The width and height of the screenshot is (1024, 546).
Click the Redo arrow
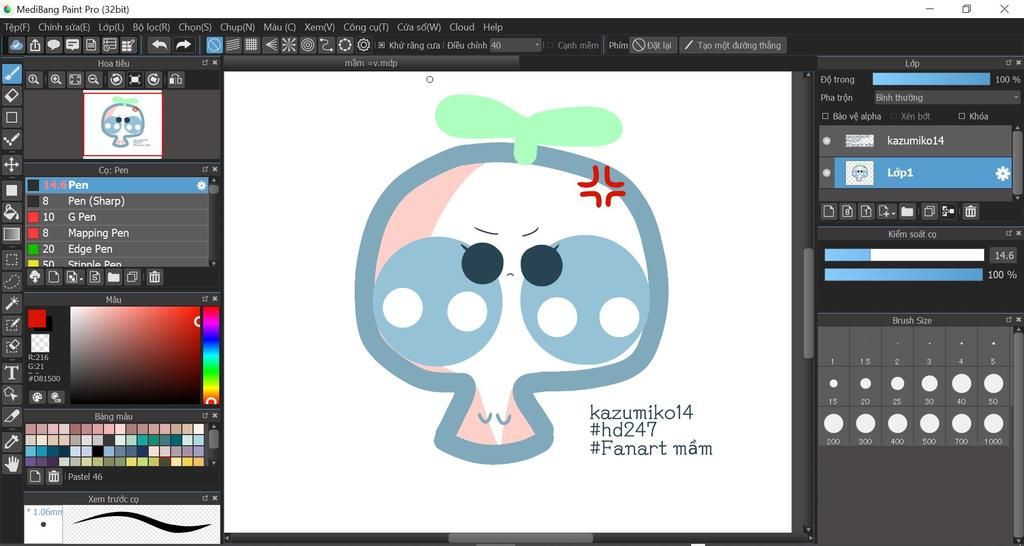[x=184, y=45]
